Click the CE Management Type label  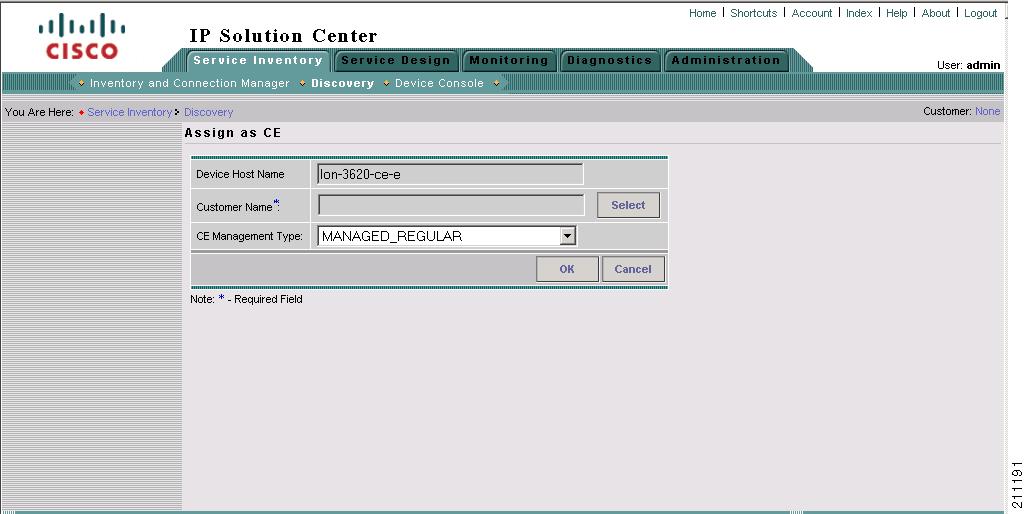pos(249,236)
